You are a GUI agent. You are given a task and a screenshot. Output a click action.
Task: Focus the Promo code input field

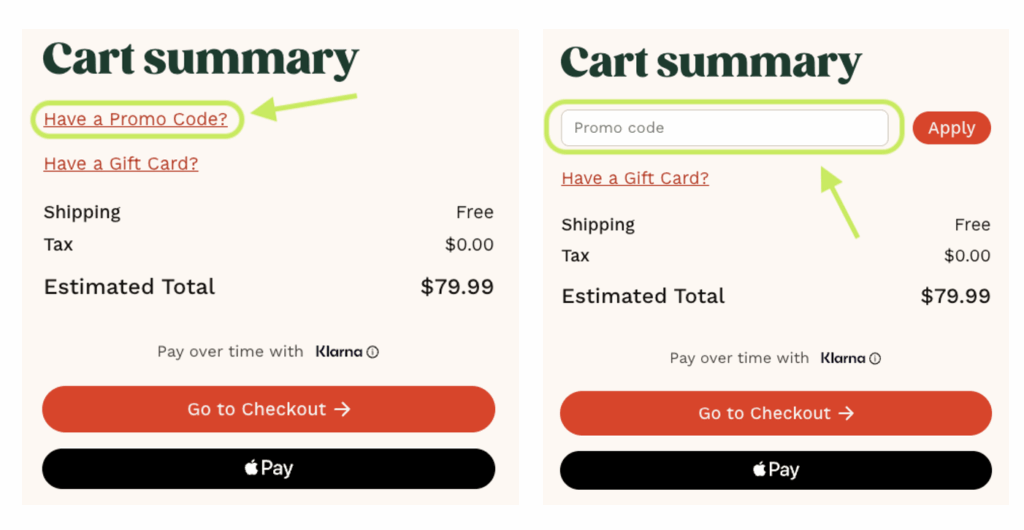724,128
